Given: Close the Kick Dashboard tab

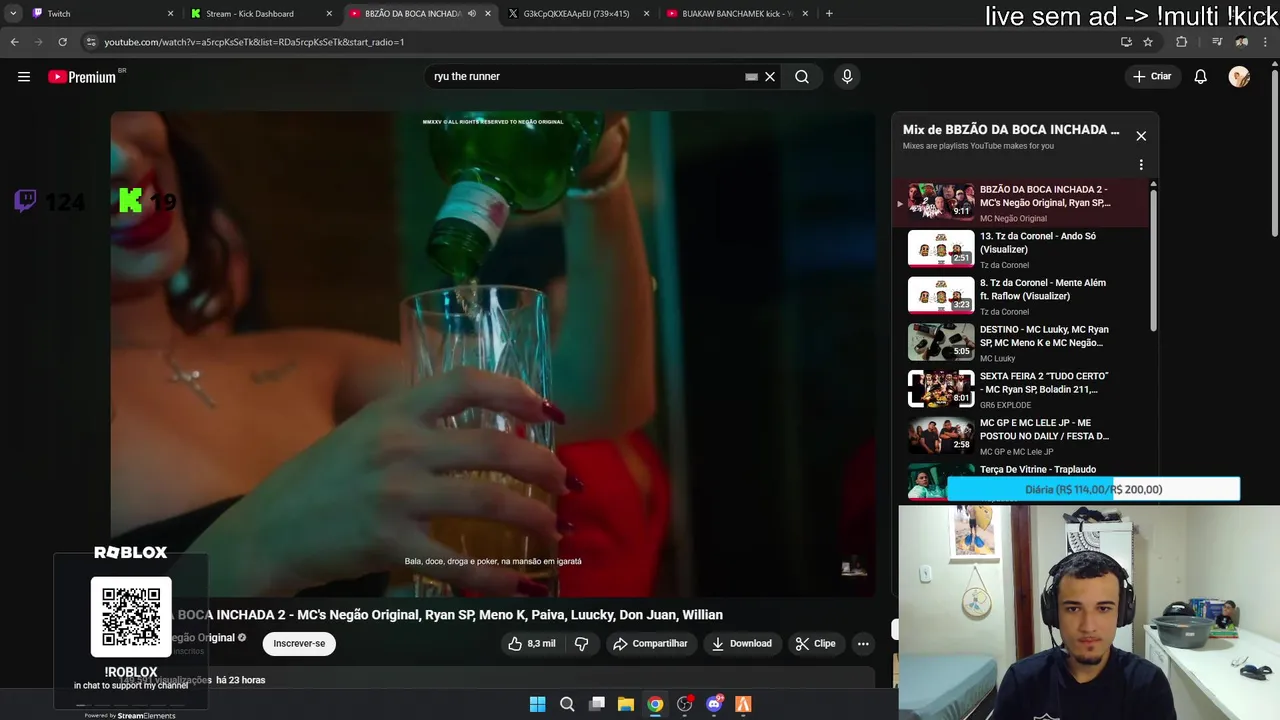Looking at the screenshot, I should [x=329, y=14].
